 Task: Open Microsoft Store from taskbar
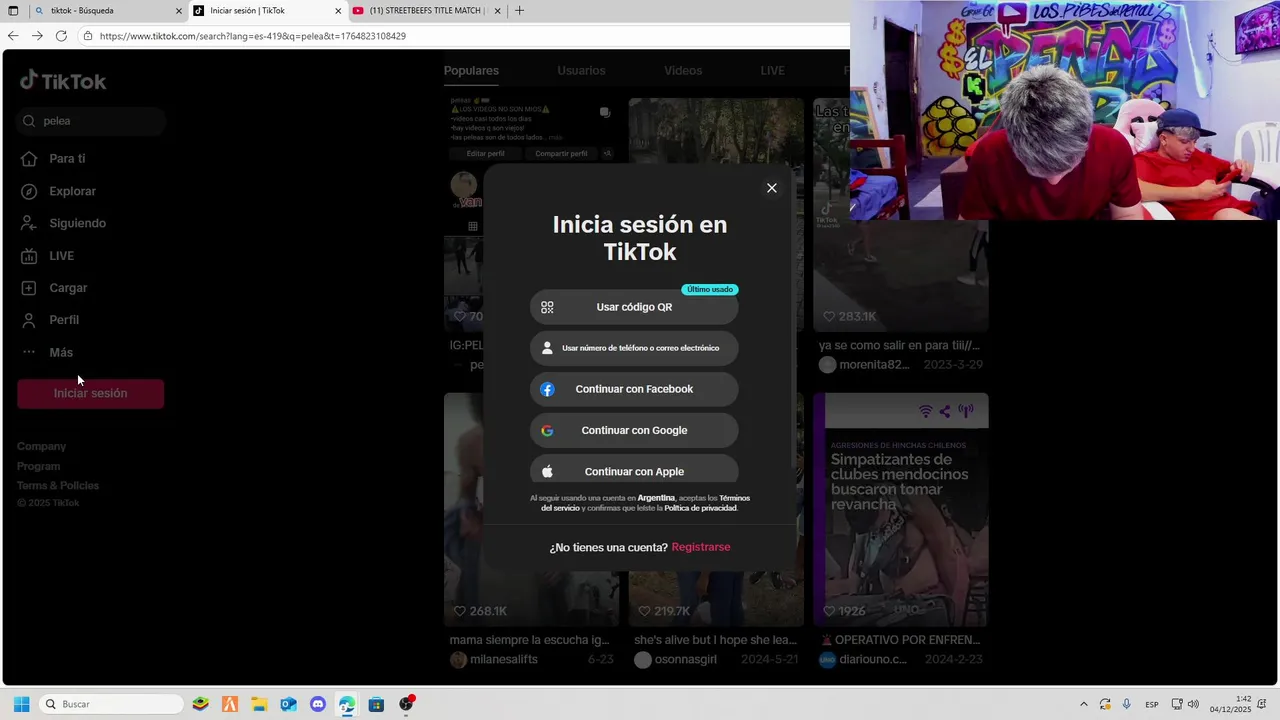coord(376,704)
